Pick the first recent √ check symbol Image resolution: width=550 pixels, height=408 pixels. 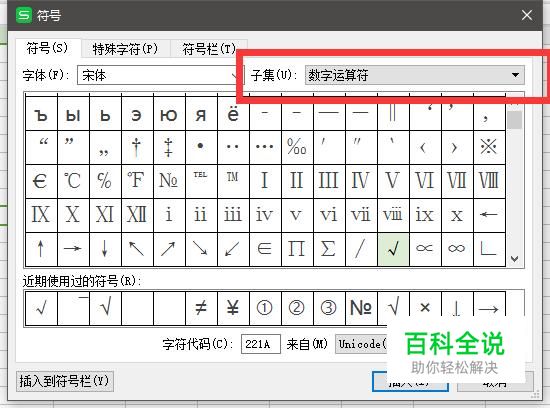[x=41, y=308]
